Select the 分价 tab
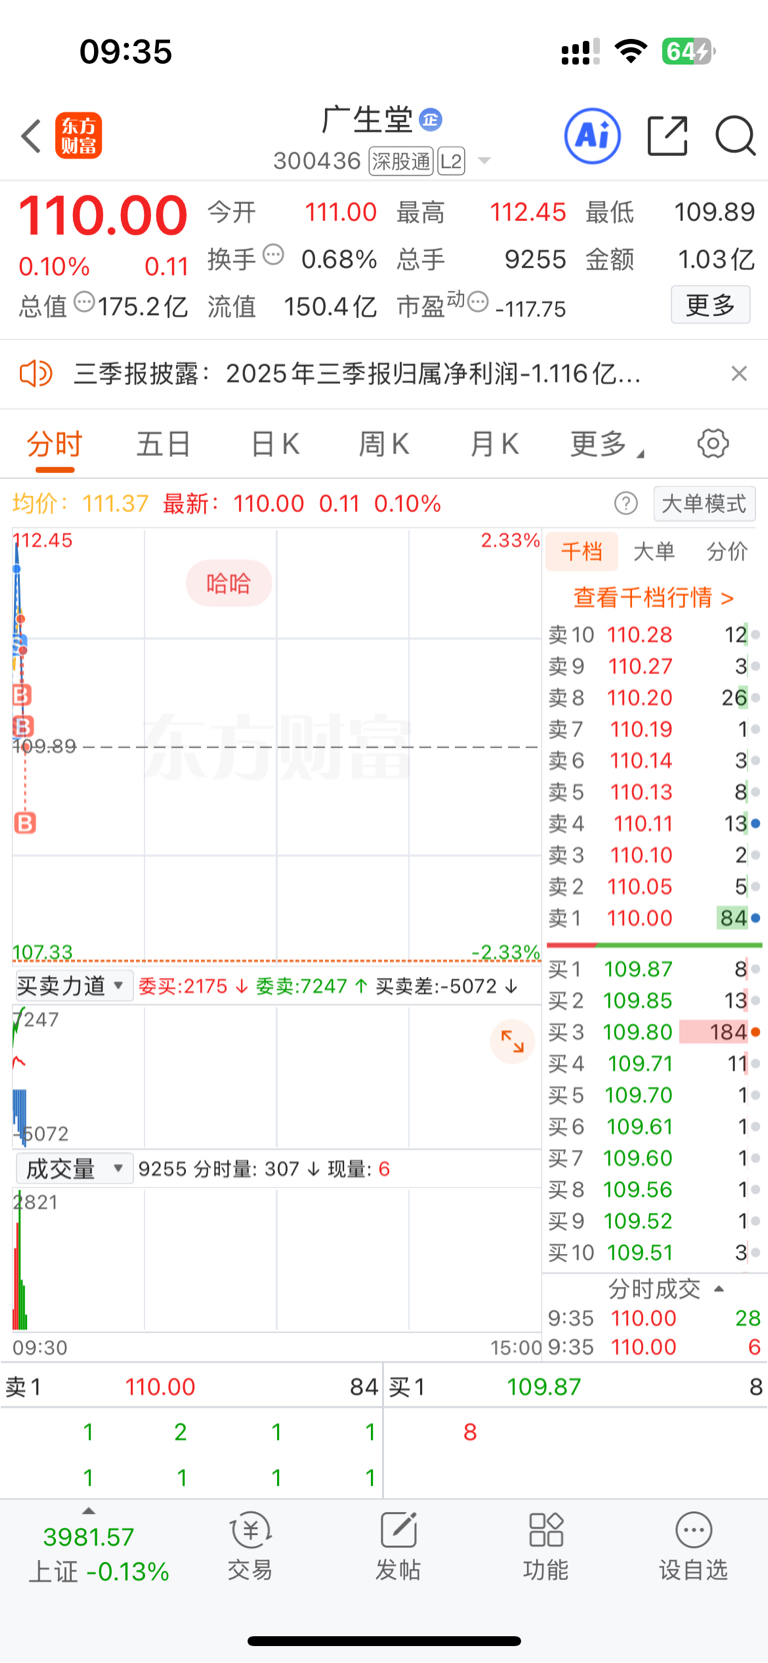 pos(727,551)
